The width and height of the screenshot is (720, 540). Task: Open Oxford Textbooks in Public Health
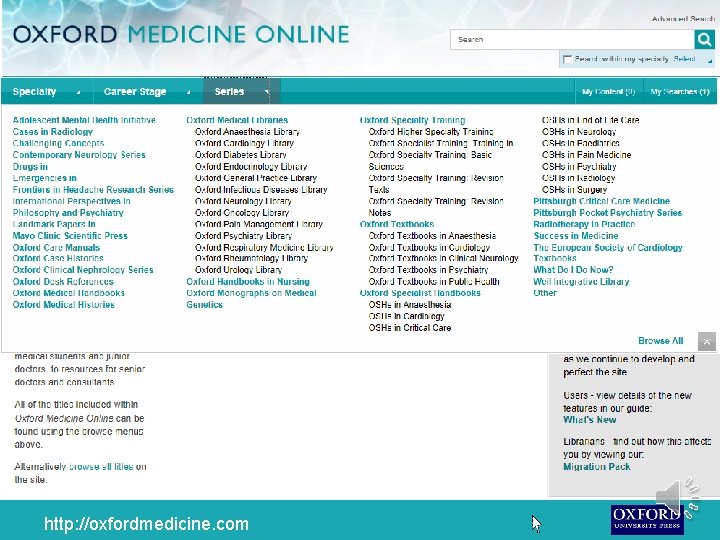(x=434, y=281)
